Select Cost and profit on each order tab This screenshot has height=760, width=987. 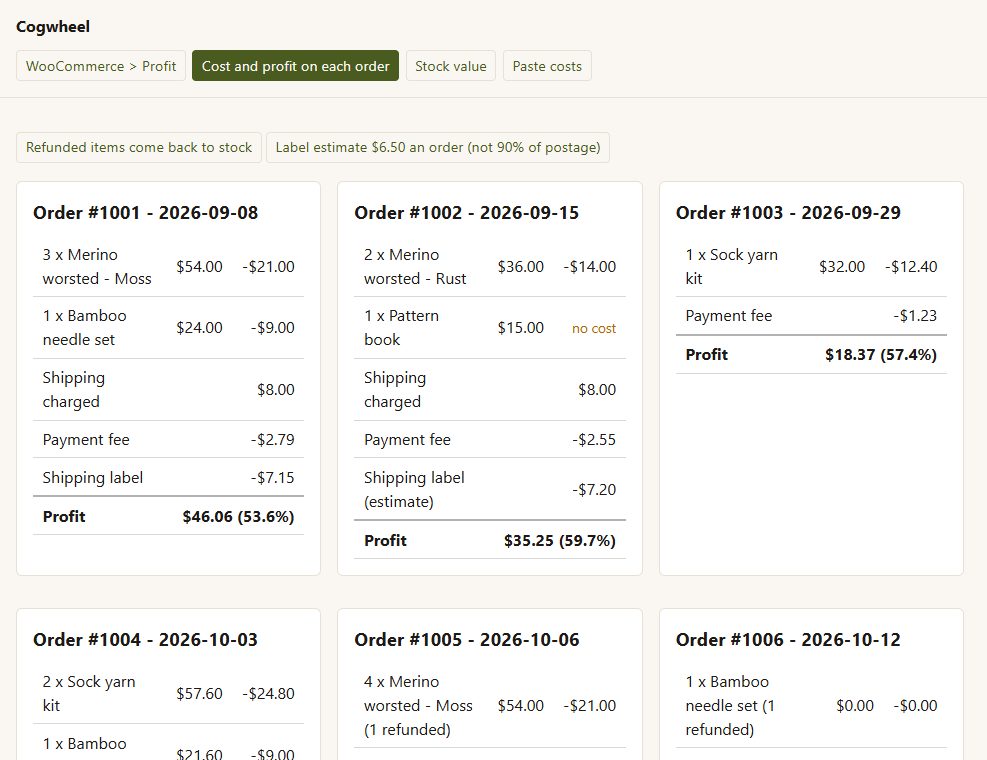point(295,66)
